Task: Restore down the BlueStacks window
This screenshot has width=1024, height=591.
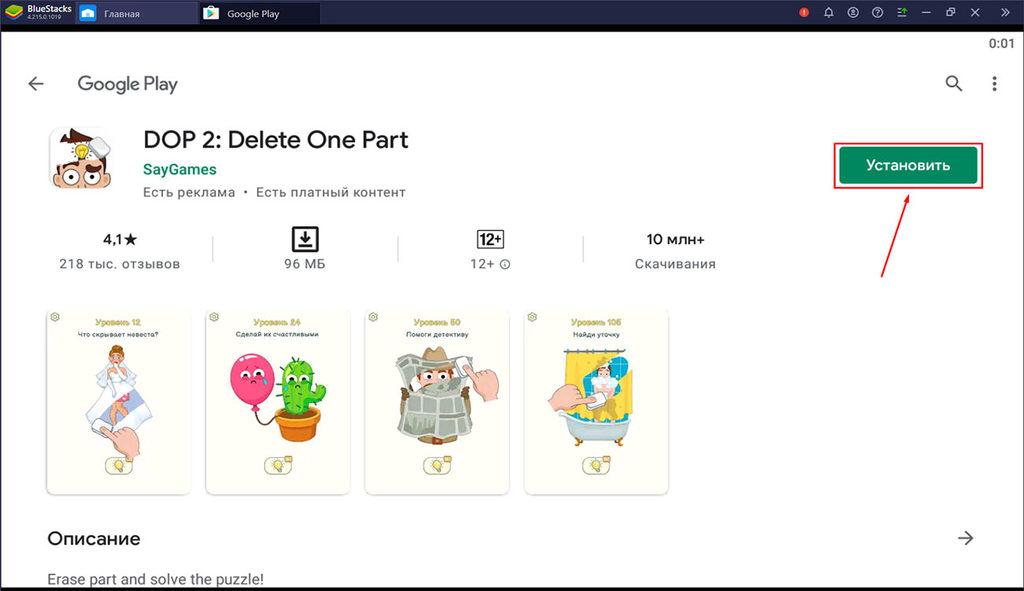Action: [x=950, y=12]
